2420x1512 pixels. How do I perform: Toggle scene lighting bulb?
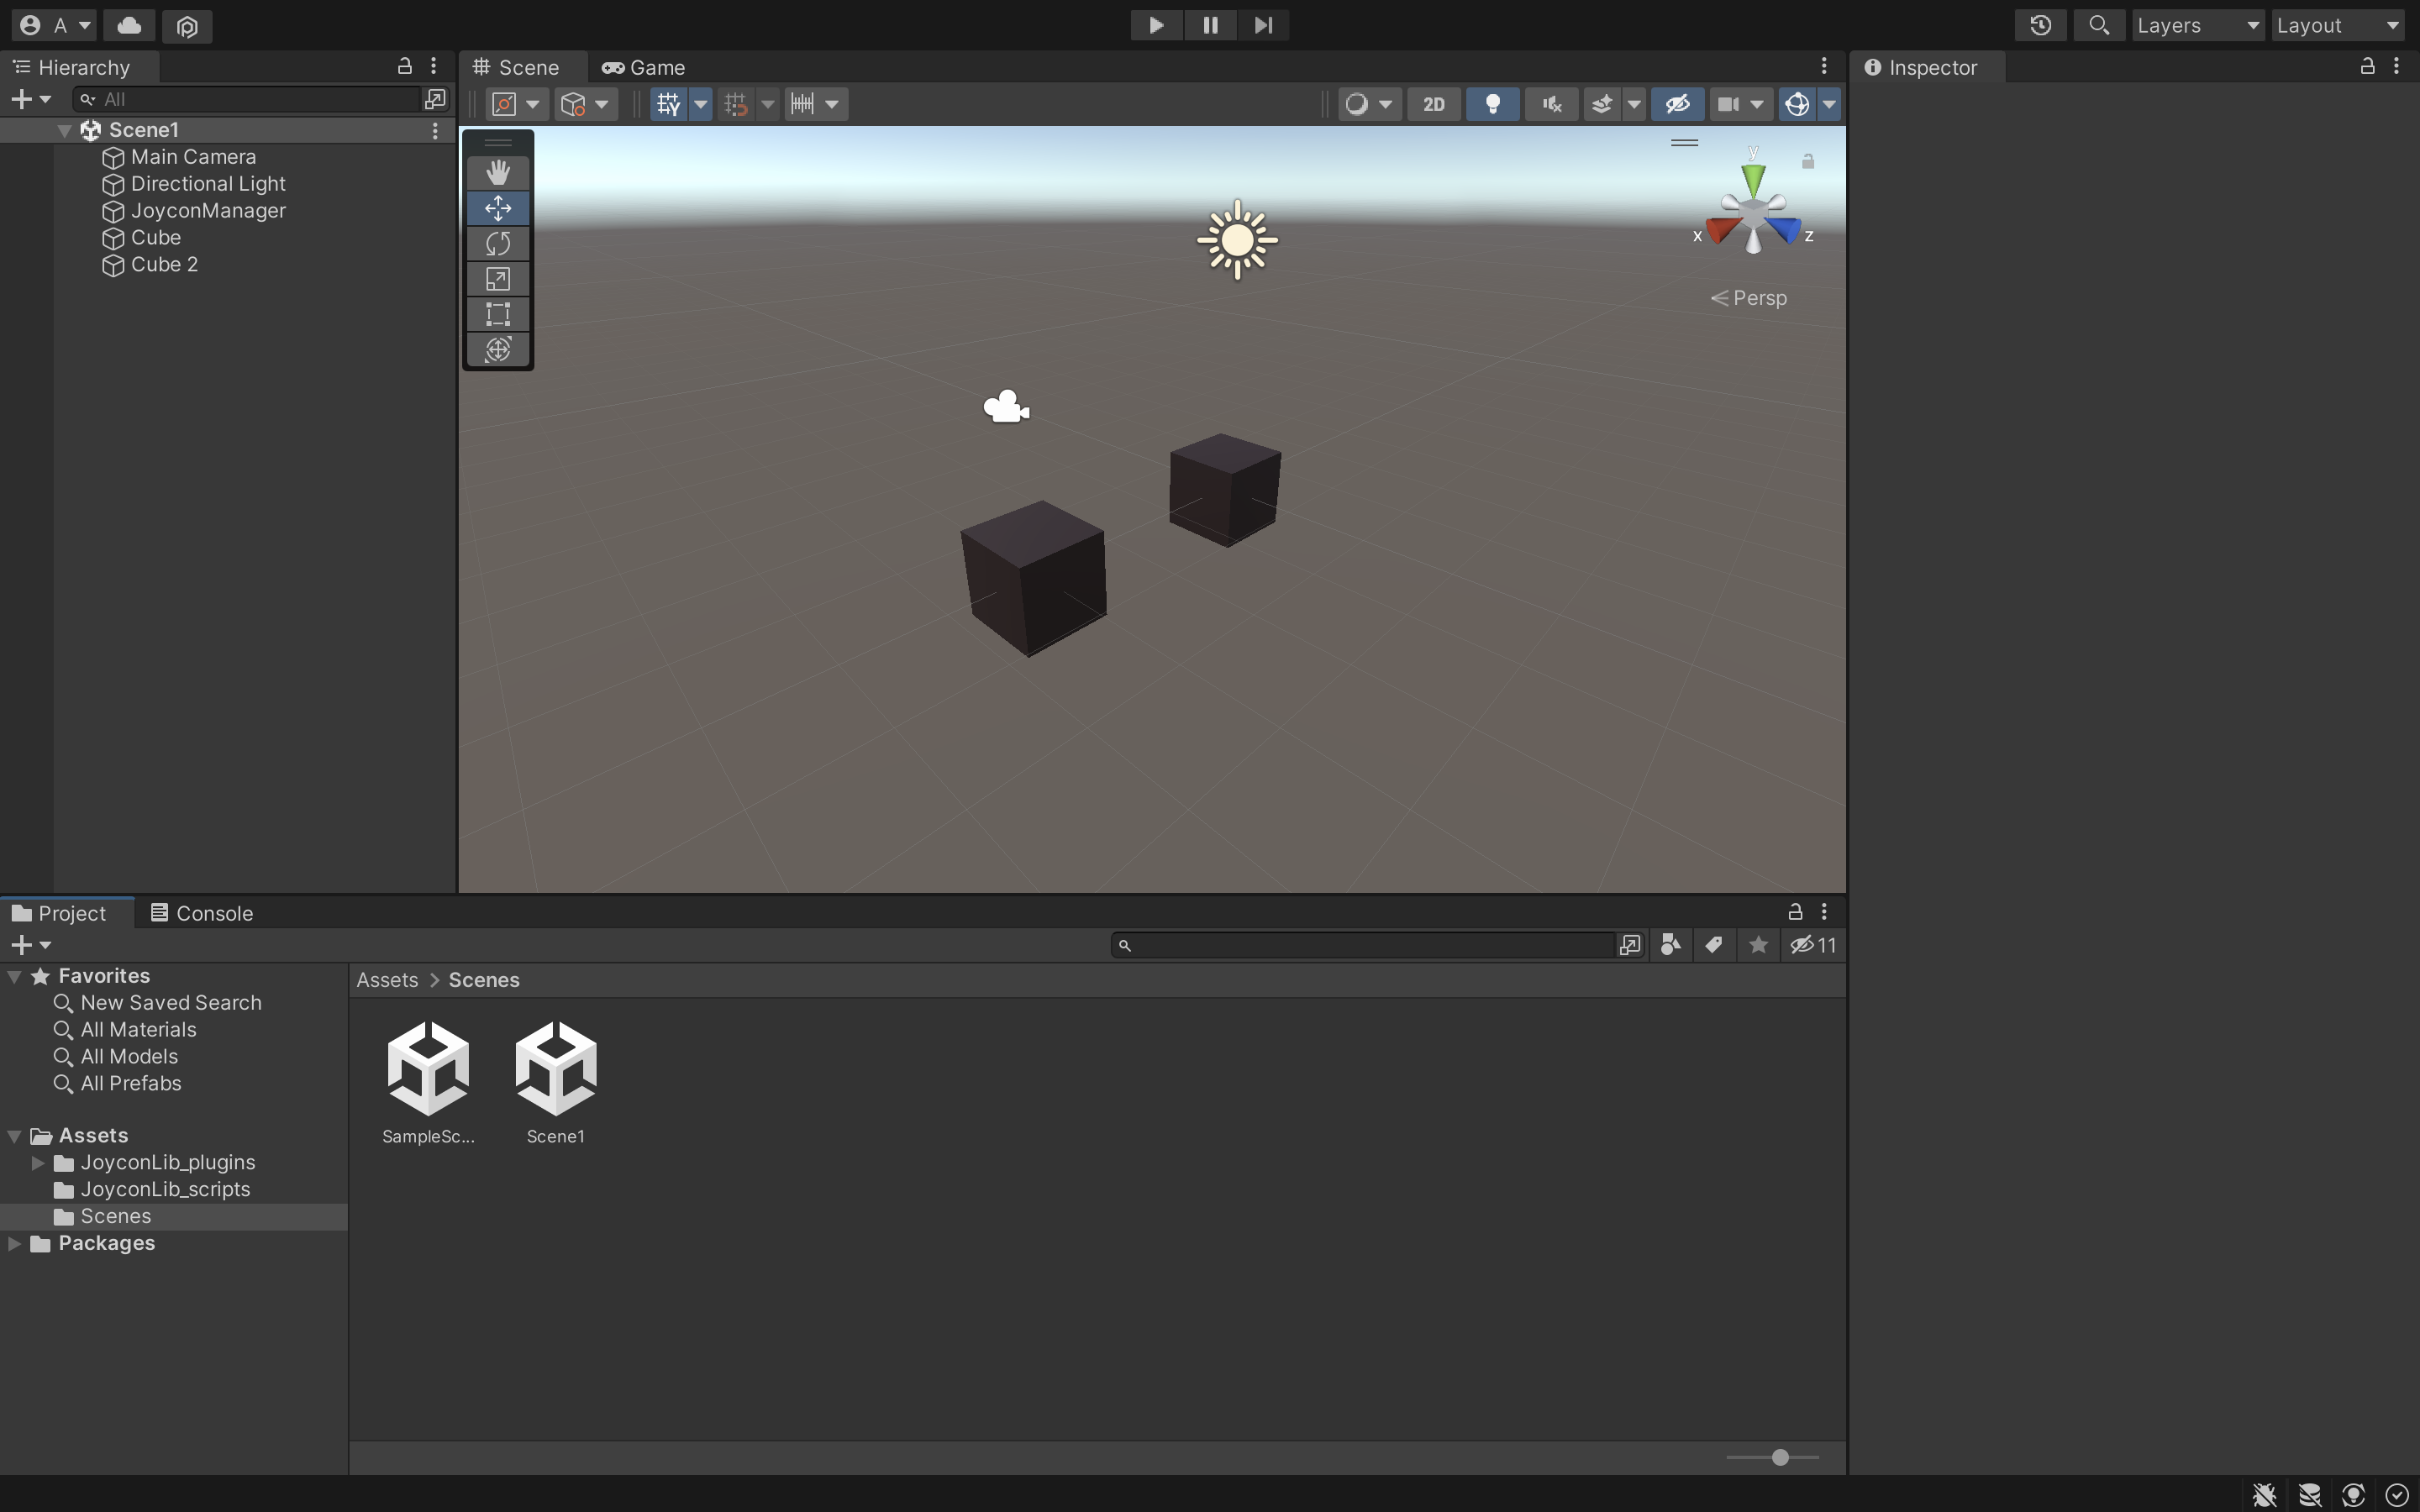(x=1492, y=104)
